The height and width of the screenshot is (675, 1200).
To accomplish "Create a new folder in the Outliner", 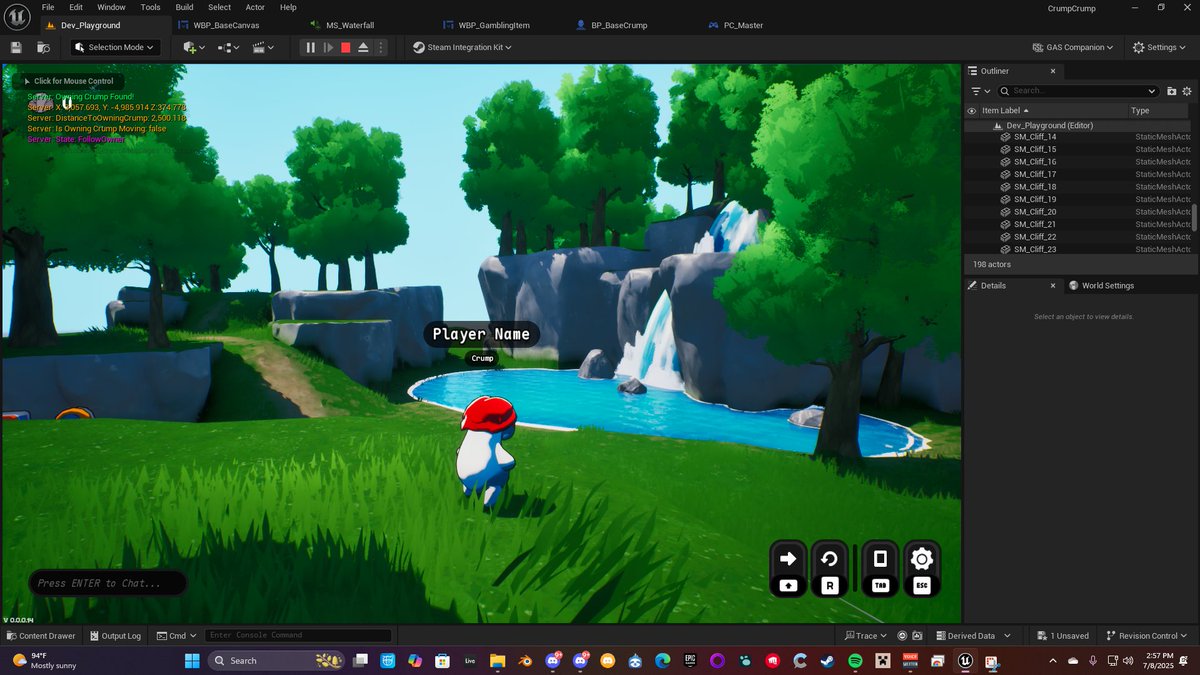I will [1172, 91].
